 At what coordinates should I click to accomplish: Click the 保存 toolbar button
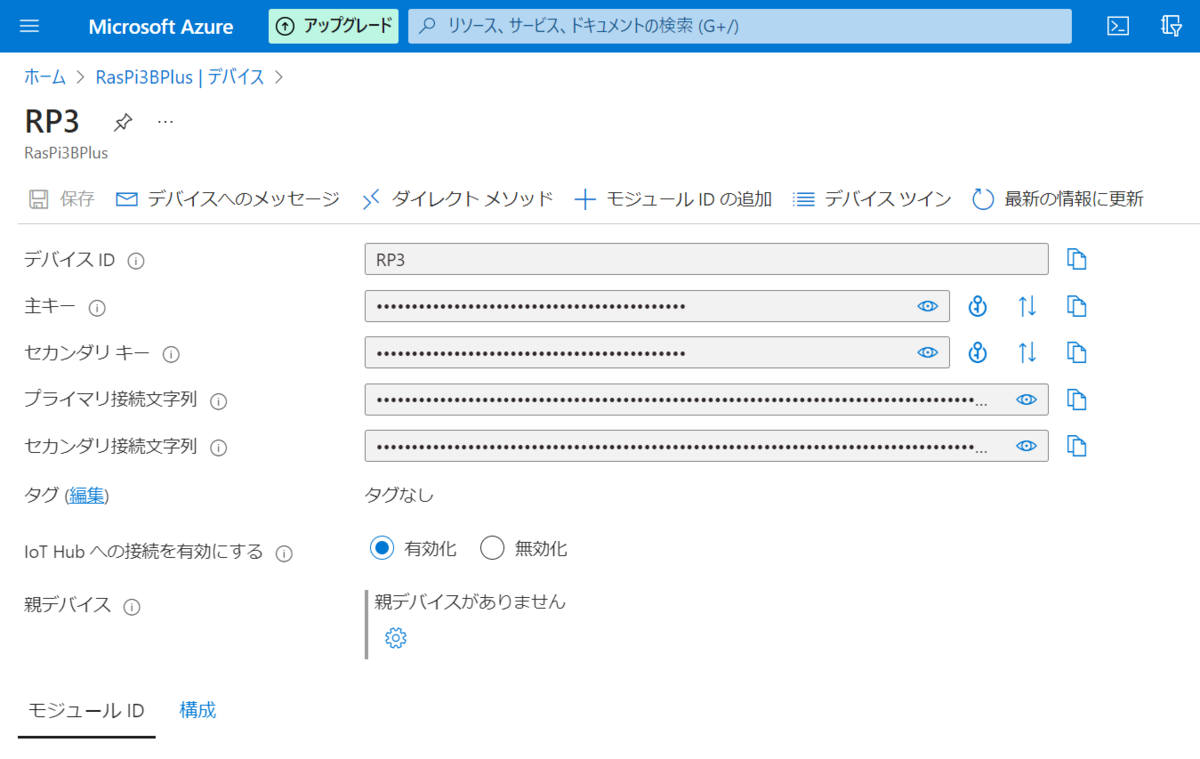click(61, 199)
